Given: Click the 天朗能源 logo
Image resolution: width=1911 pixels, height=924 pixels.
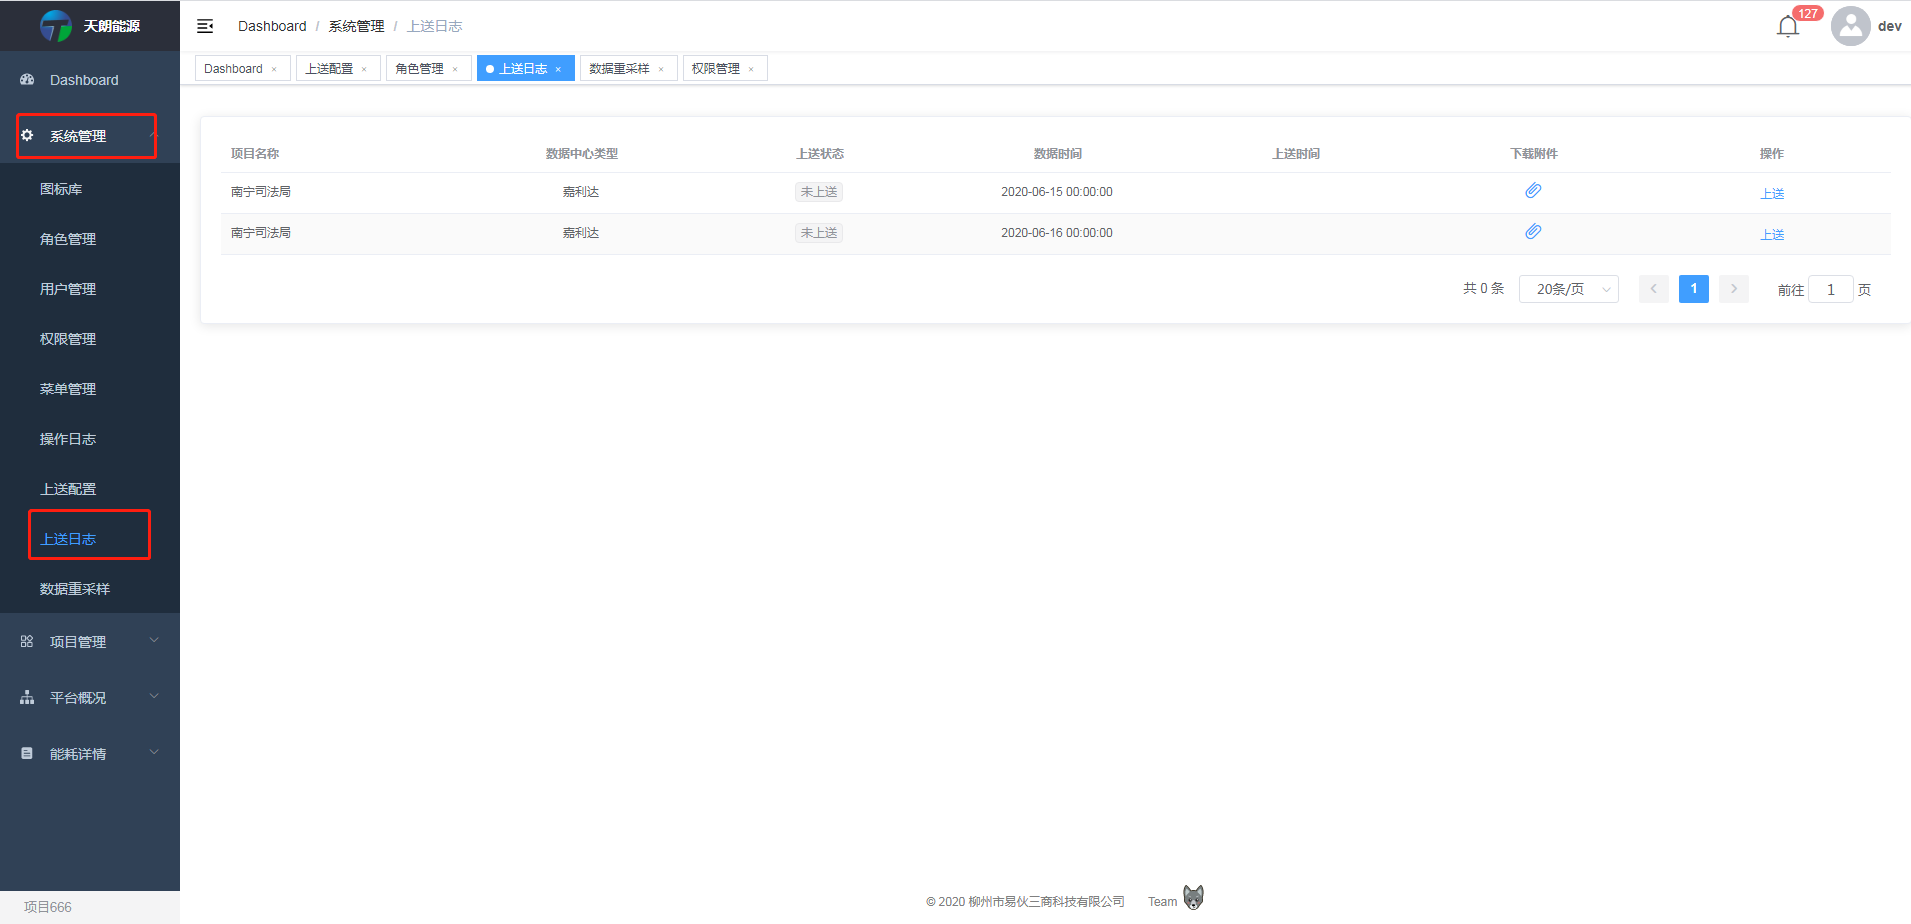Looking at the screenshot, I should click(x=56, y=26).
